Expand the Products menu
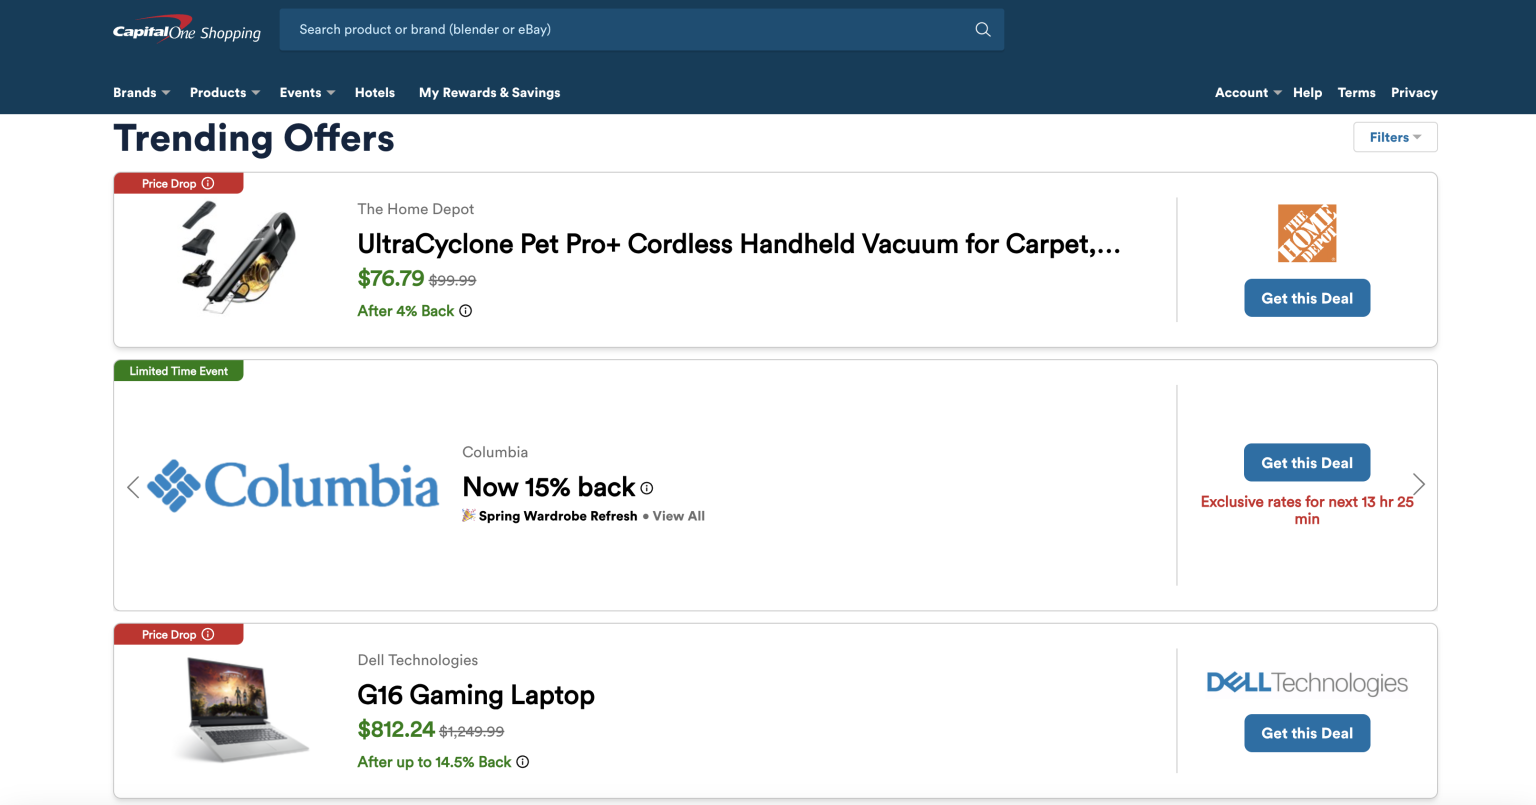This screenshot has width=1536, height=805. [x=224, y=92]
